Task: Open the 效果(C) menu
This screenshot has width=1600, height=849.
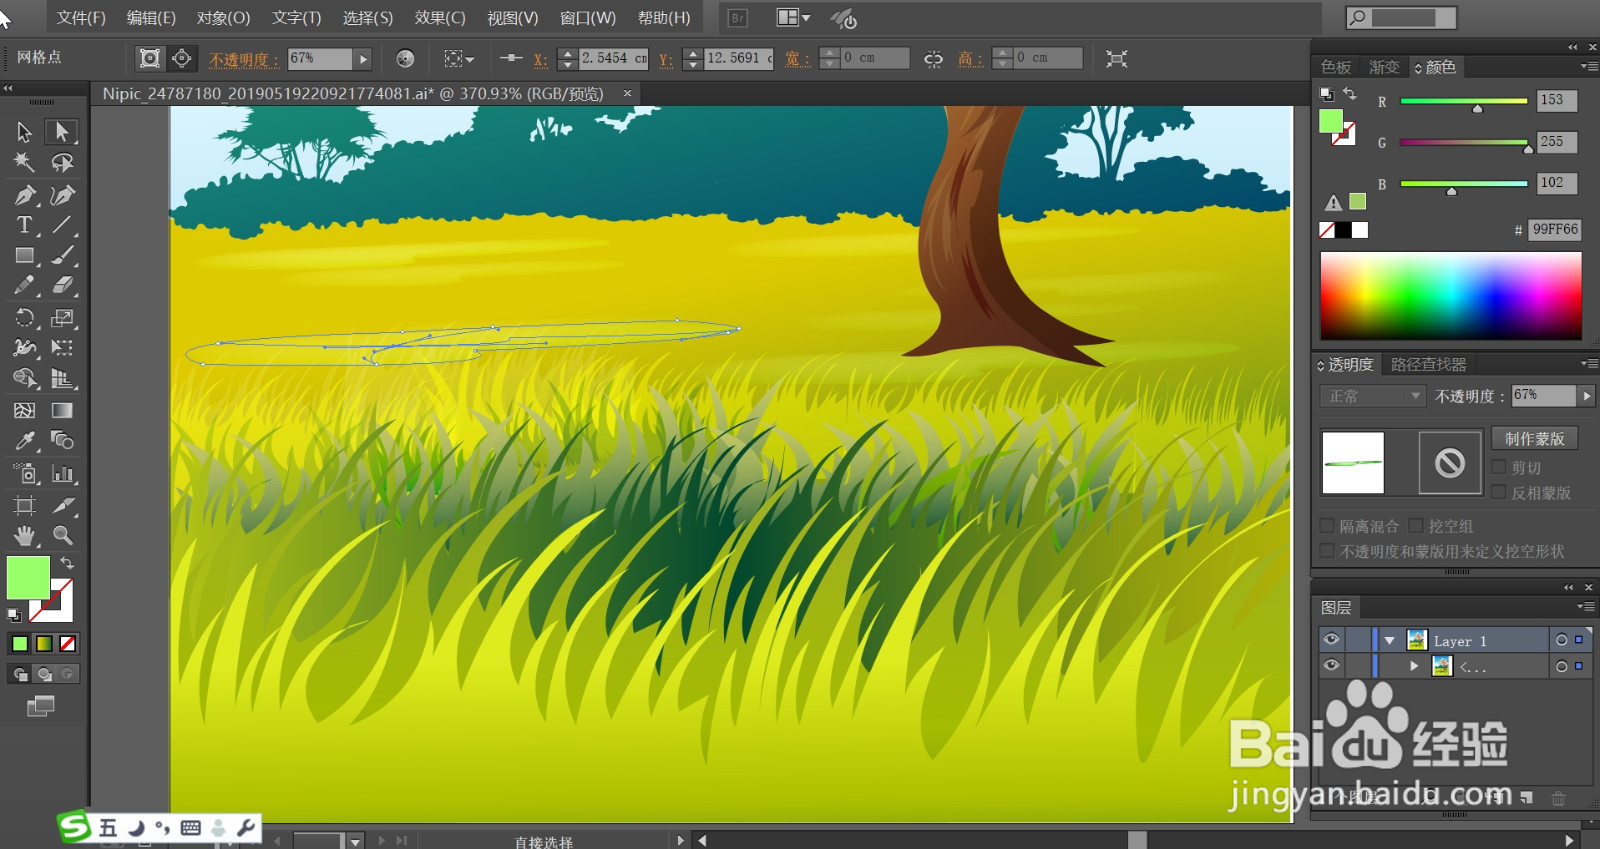Action: point(440,18)
